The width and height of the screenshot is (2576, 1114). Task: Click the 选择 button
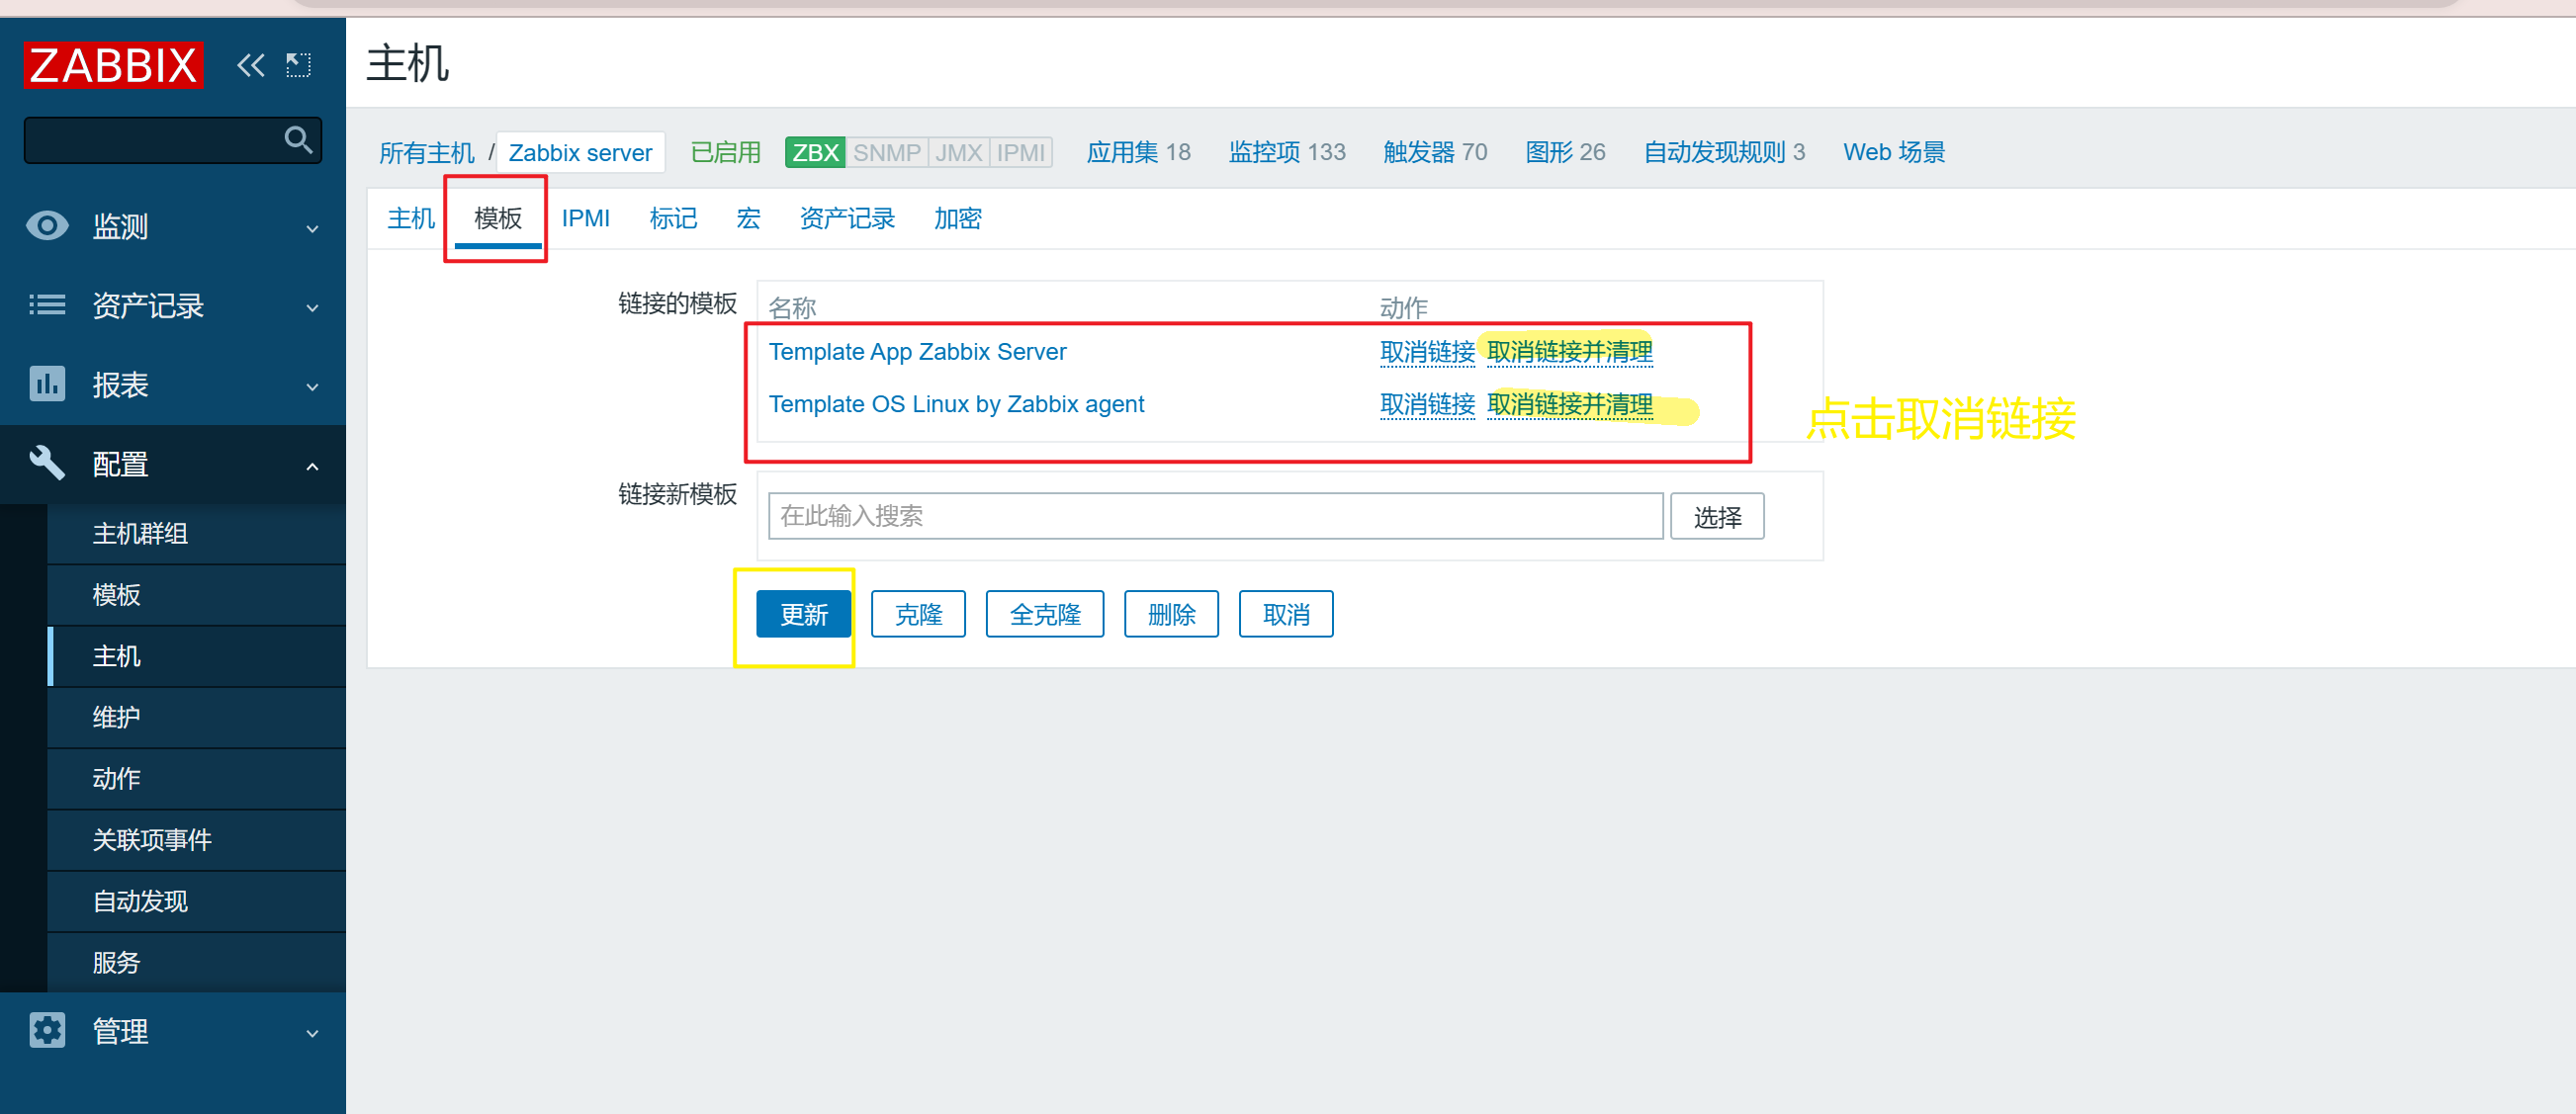point(1717,516)
